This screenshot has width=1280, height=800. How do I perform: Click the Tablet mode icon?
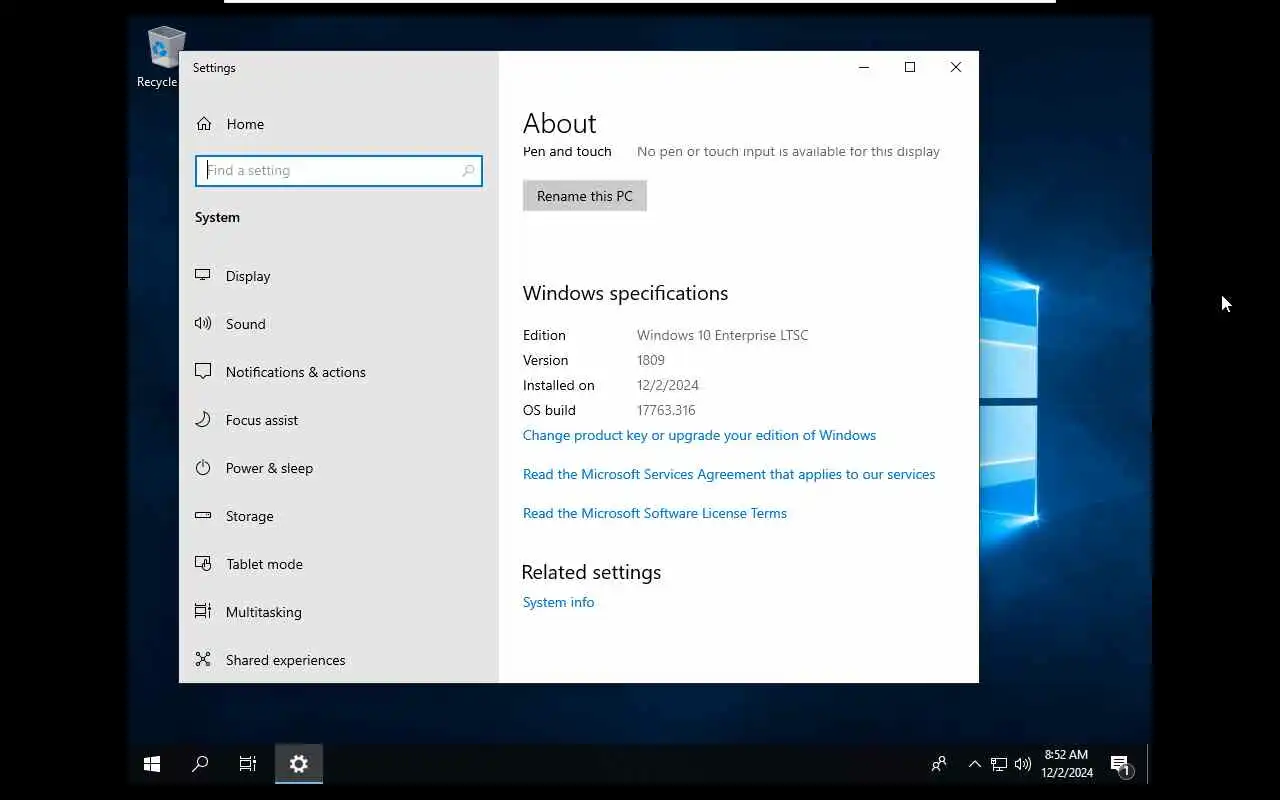click(203, 563)
